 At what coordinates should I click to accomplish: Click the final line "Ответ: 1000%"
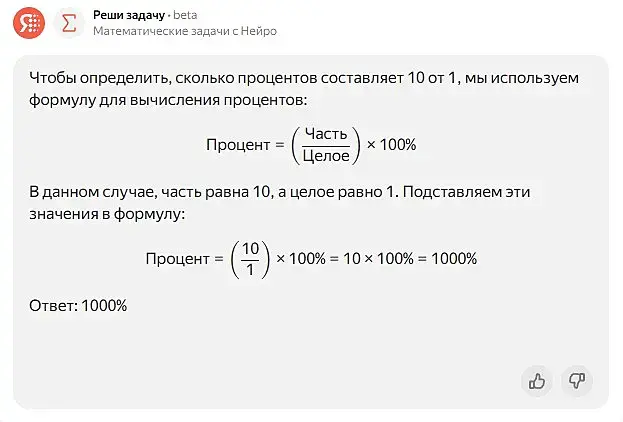pos(78,305)
